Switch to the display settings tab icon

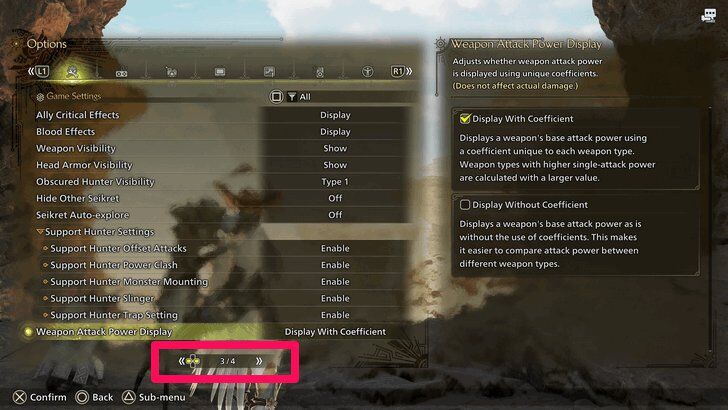220,72
